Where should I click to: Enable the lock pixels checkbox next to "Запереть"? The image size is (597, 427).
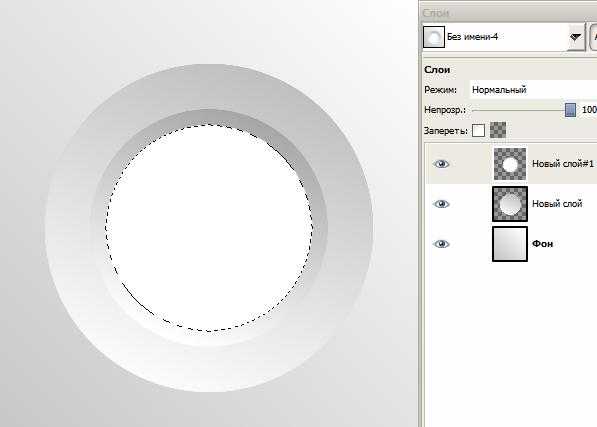pos(478,131)
